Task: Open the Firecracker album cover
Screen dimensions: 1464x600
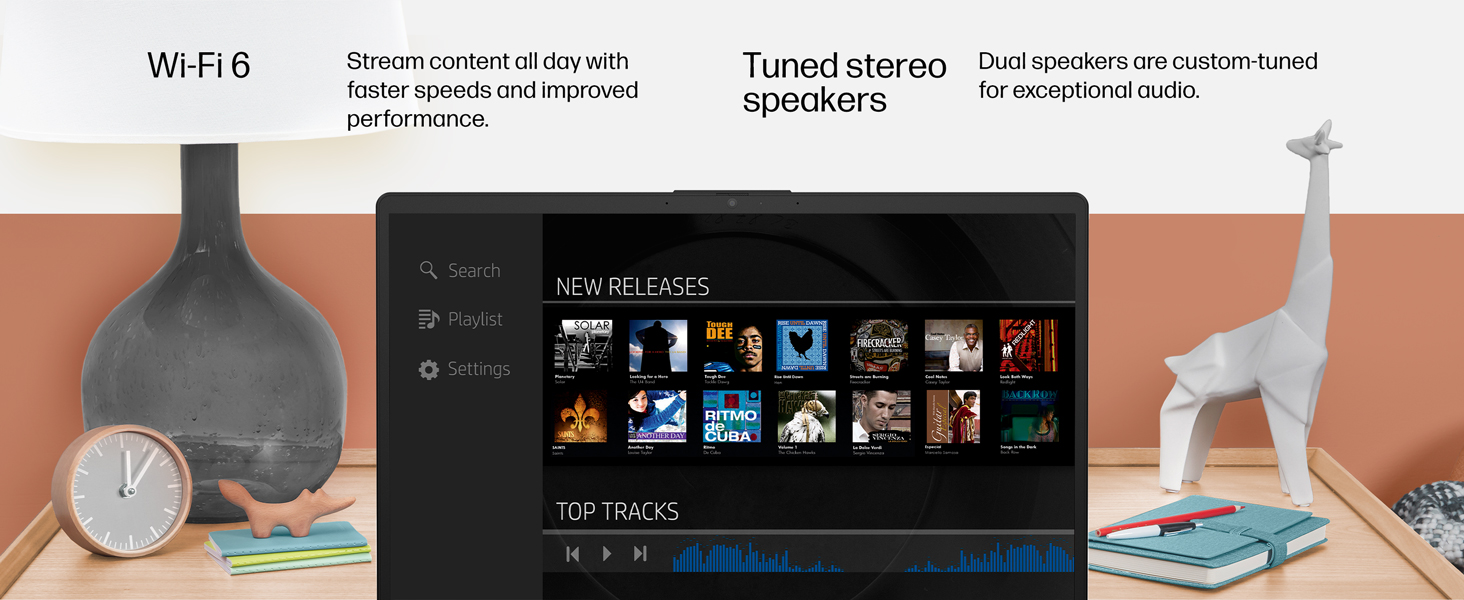Action: [879, 346]
